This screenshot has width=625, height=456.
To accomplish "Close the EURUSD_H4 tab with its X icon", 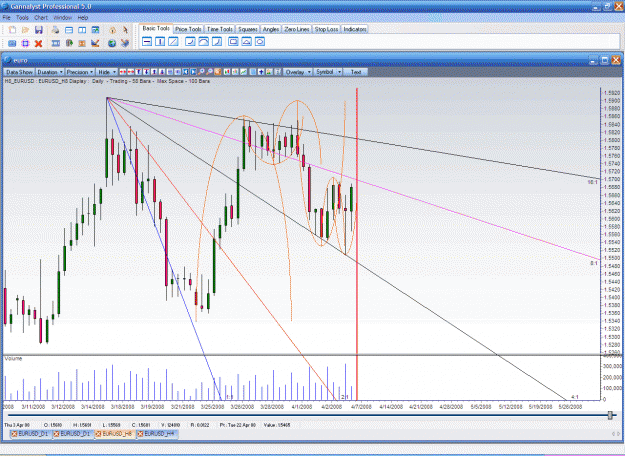I will pos(140,434).
